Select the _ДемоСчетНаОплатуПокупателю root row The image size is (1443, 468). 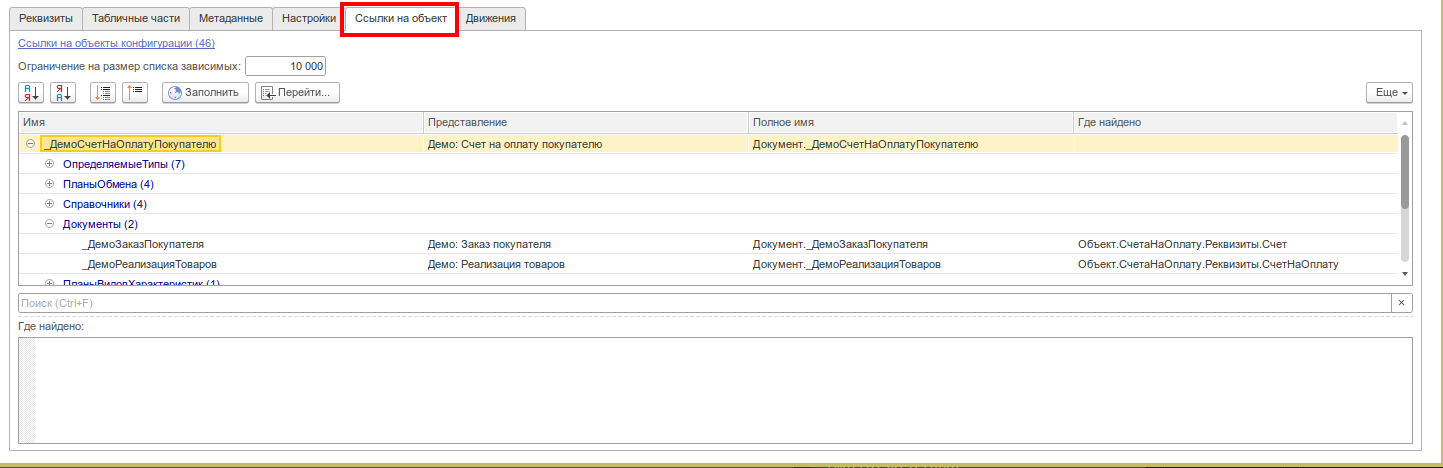pyautogui.click(x=708, y=144)
